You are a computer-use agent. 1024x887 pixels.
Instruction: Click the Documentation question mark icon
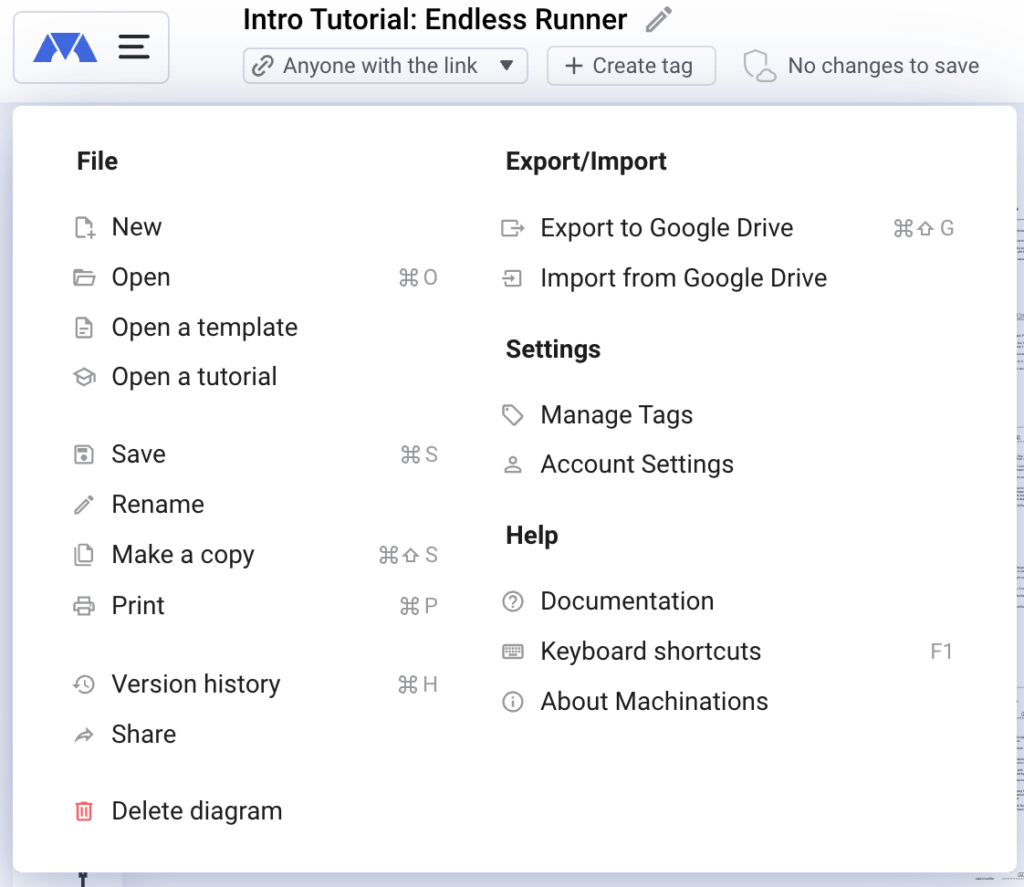click(513, 601)
